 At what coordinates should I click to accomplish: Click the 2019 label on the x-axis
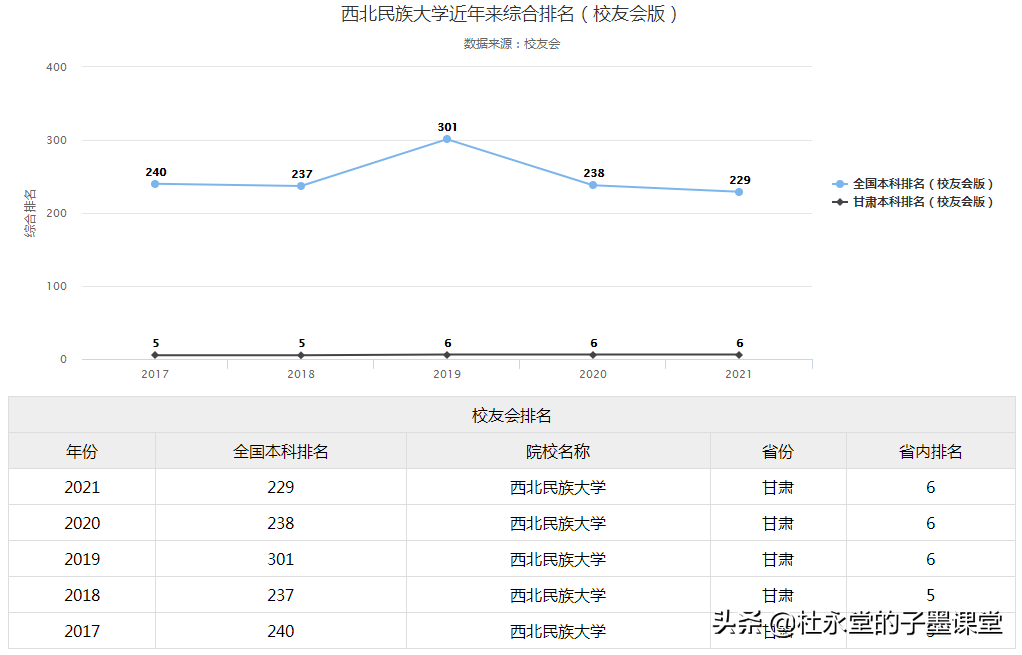tap(446, 374)
